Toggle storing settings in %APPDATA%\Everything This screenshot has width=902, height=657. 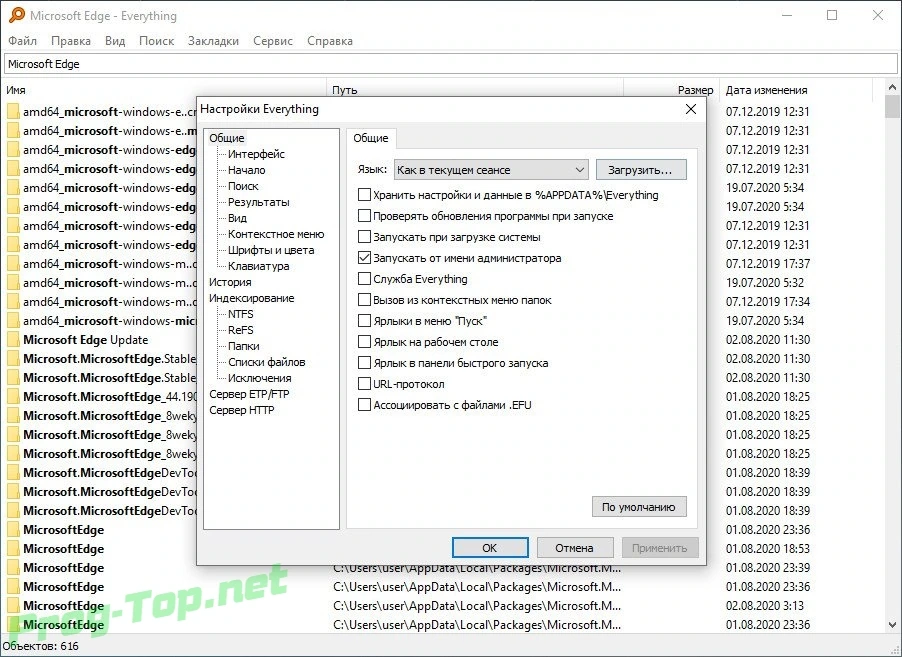[364, 194]
